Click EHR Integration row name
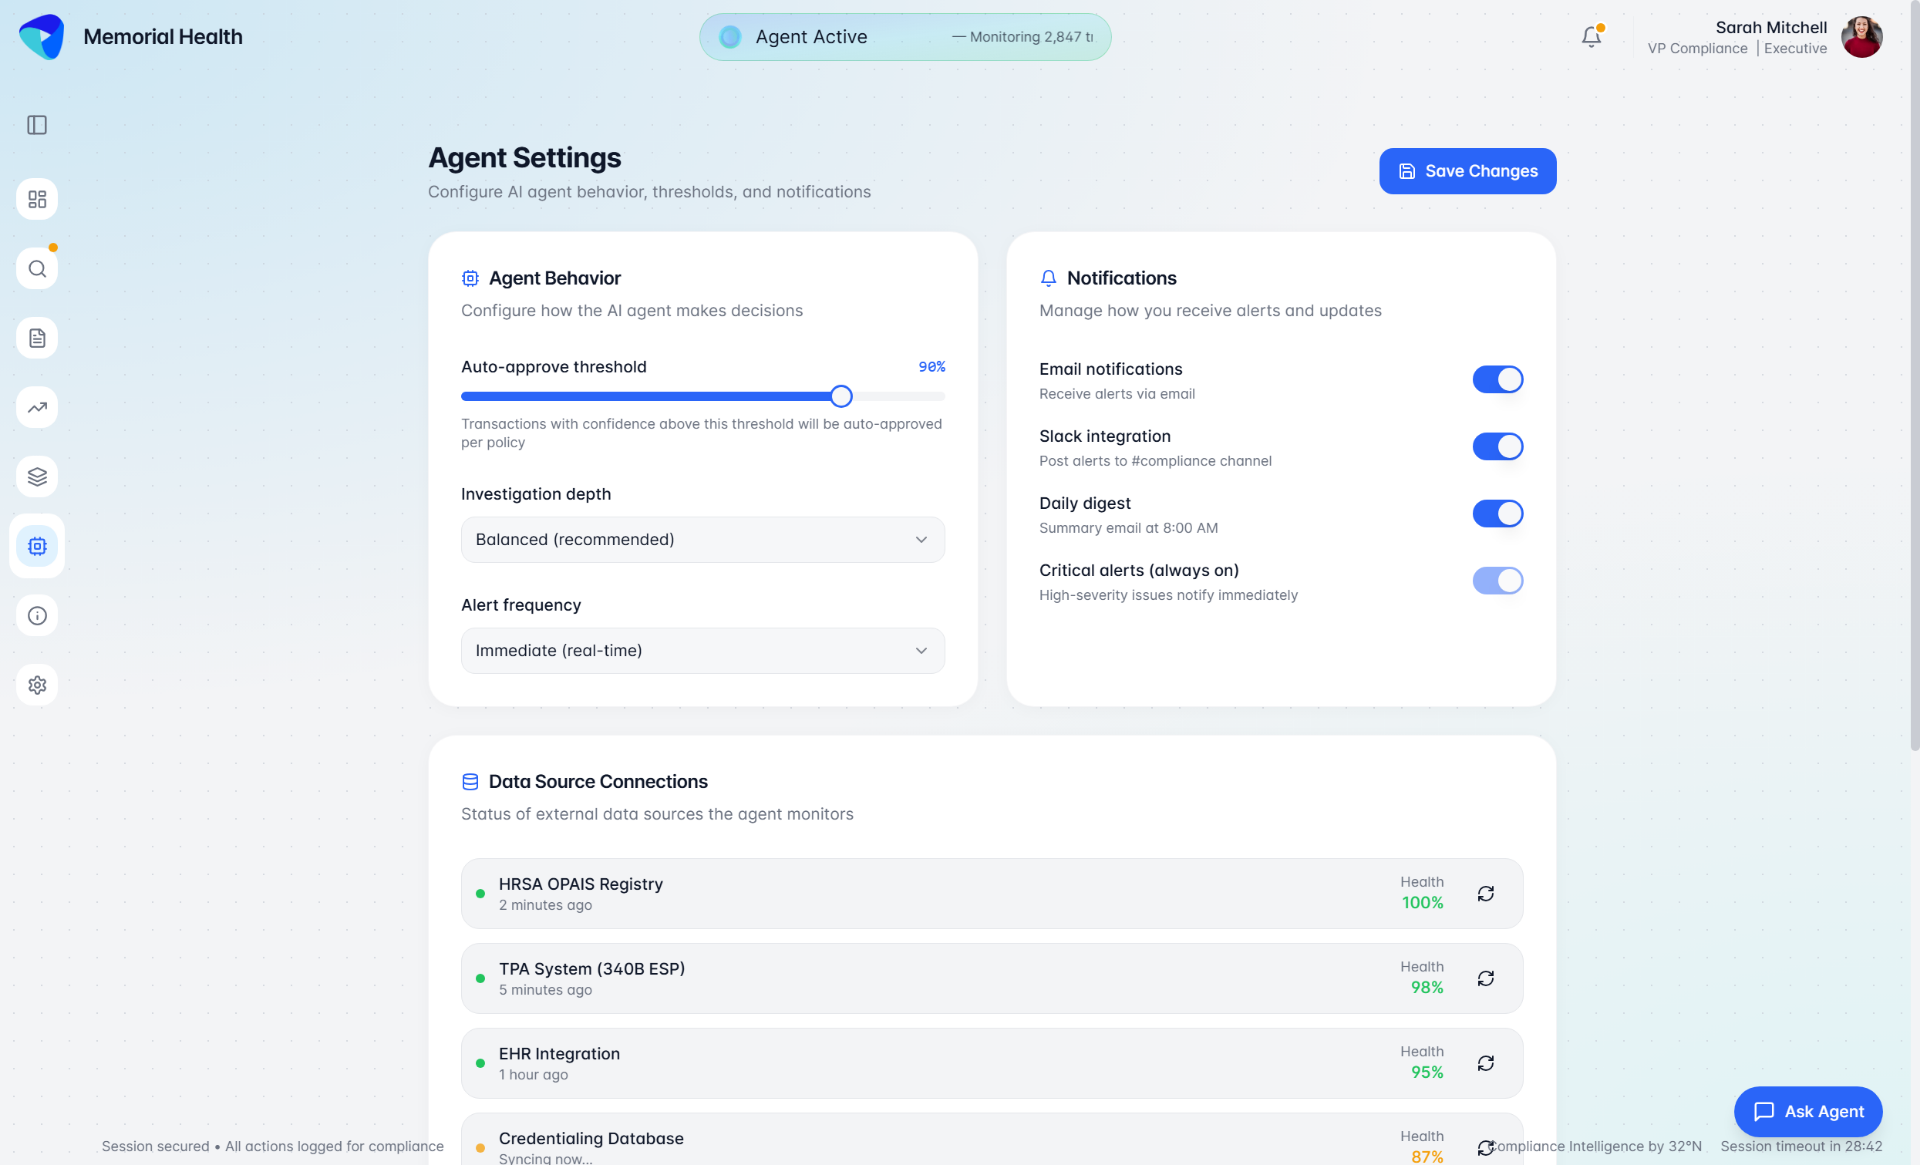Viewport: 1920px width, 1165px height. tap(559, 1054)
